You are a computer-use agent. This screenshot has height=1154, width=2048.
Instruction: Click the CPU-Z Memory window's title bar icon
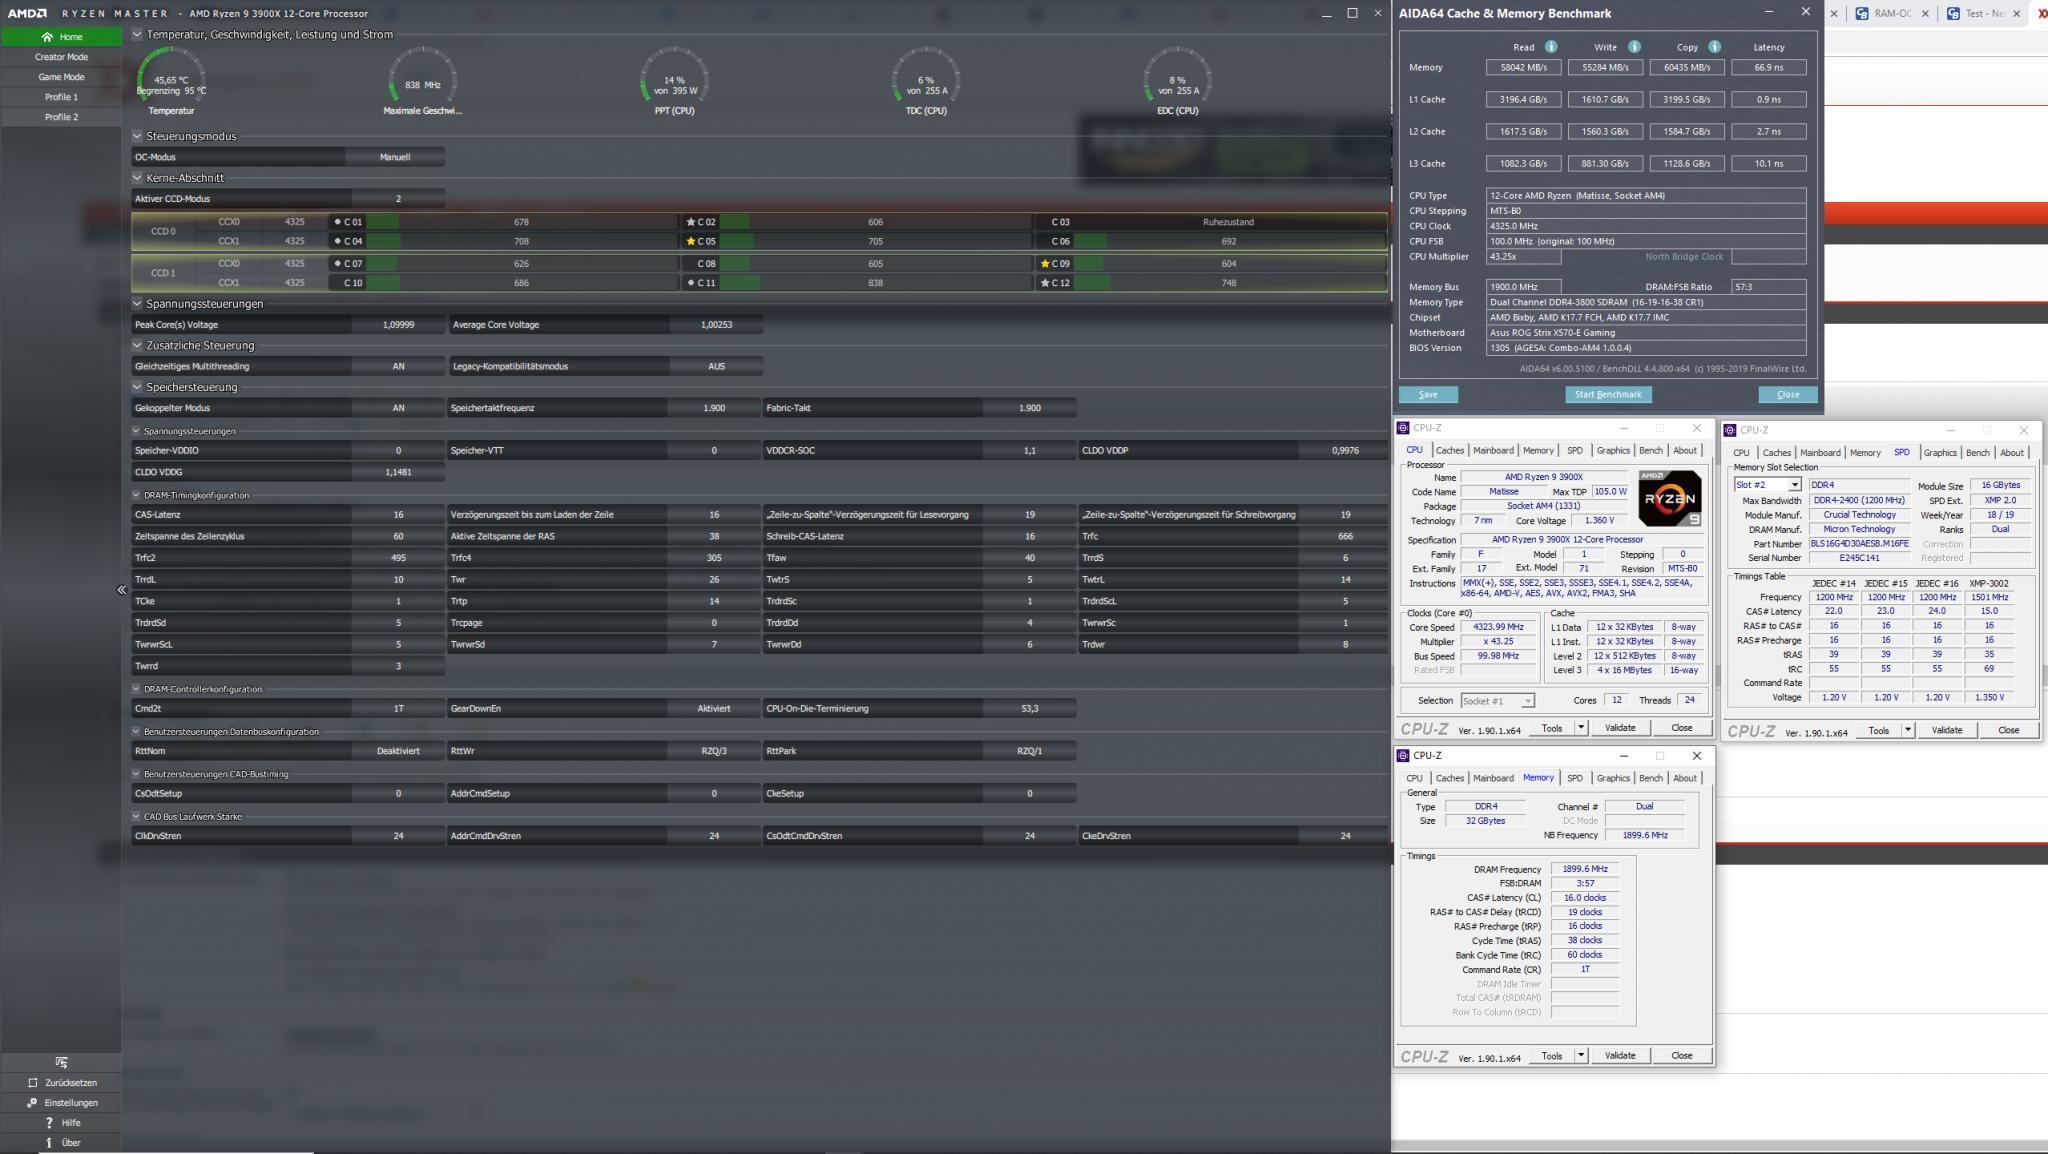pos(1403,756)
